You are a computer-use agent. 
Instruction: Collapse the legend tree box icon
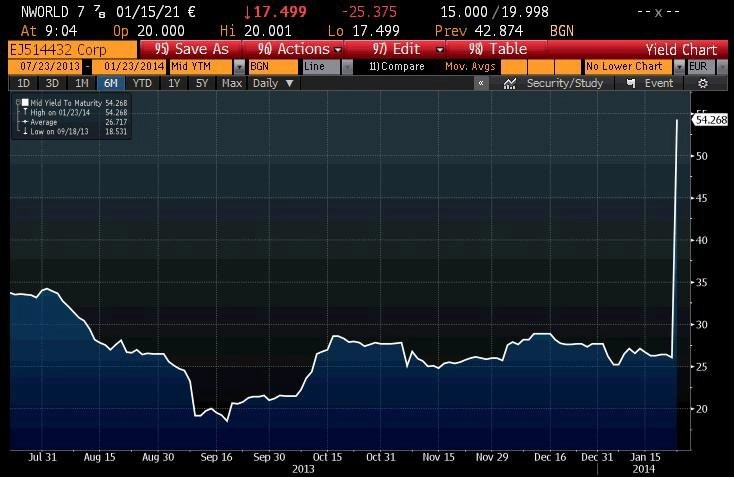(18, 102)
